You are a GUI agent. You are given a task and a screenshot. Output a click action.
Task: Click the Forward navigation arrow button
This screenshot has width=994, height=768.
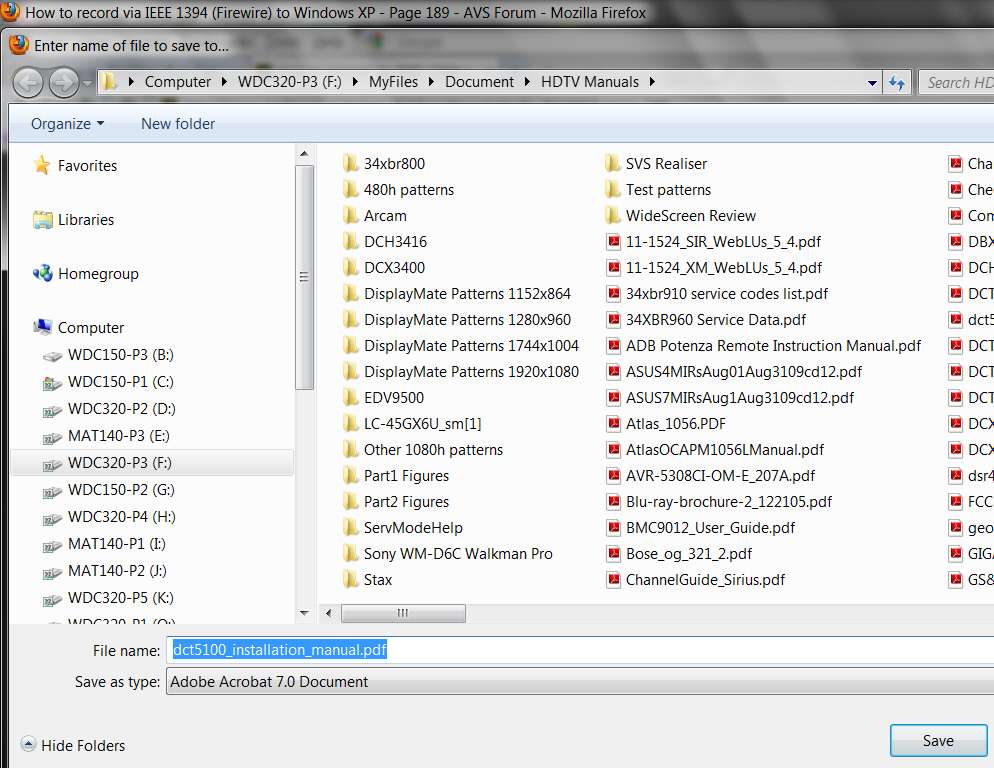[64, 82]
